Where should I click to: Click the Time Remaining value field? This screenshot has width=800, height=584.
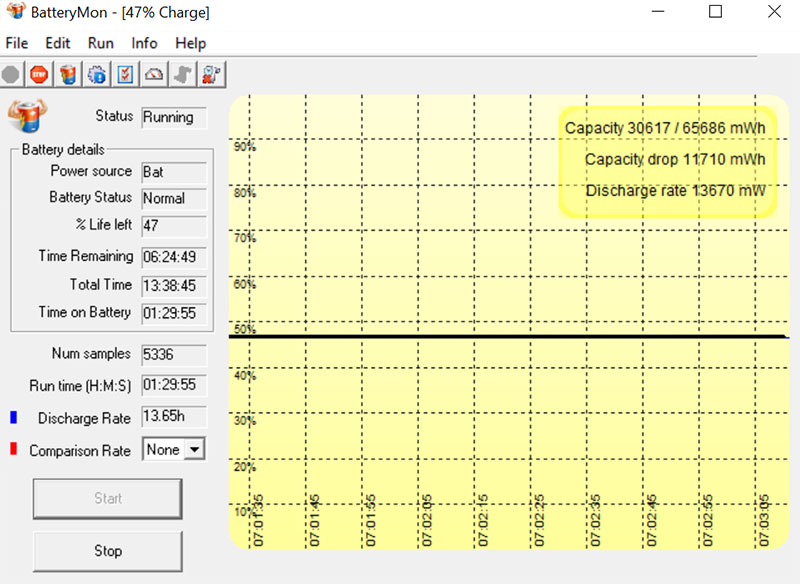tap(174, 257)
